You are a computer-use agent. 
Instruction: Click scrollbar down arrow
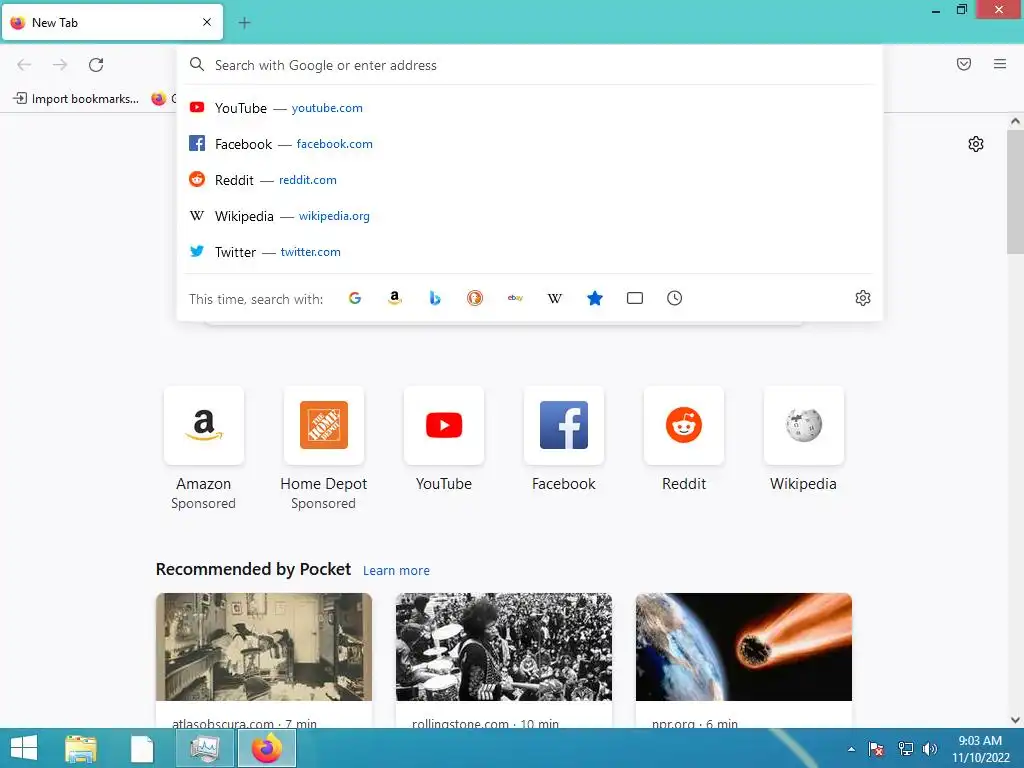click(x=1015, y=720)
